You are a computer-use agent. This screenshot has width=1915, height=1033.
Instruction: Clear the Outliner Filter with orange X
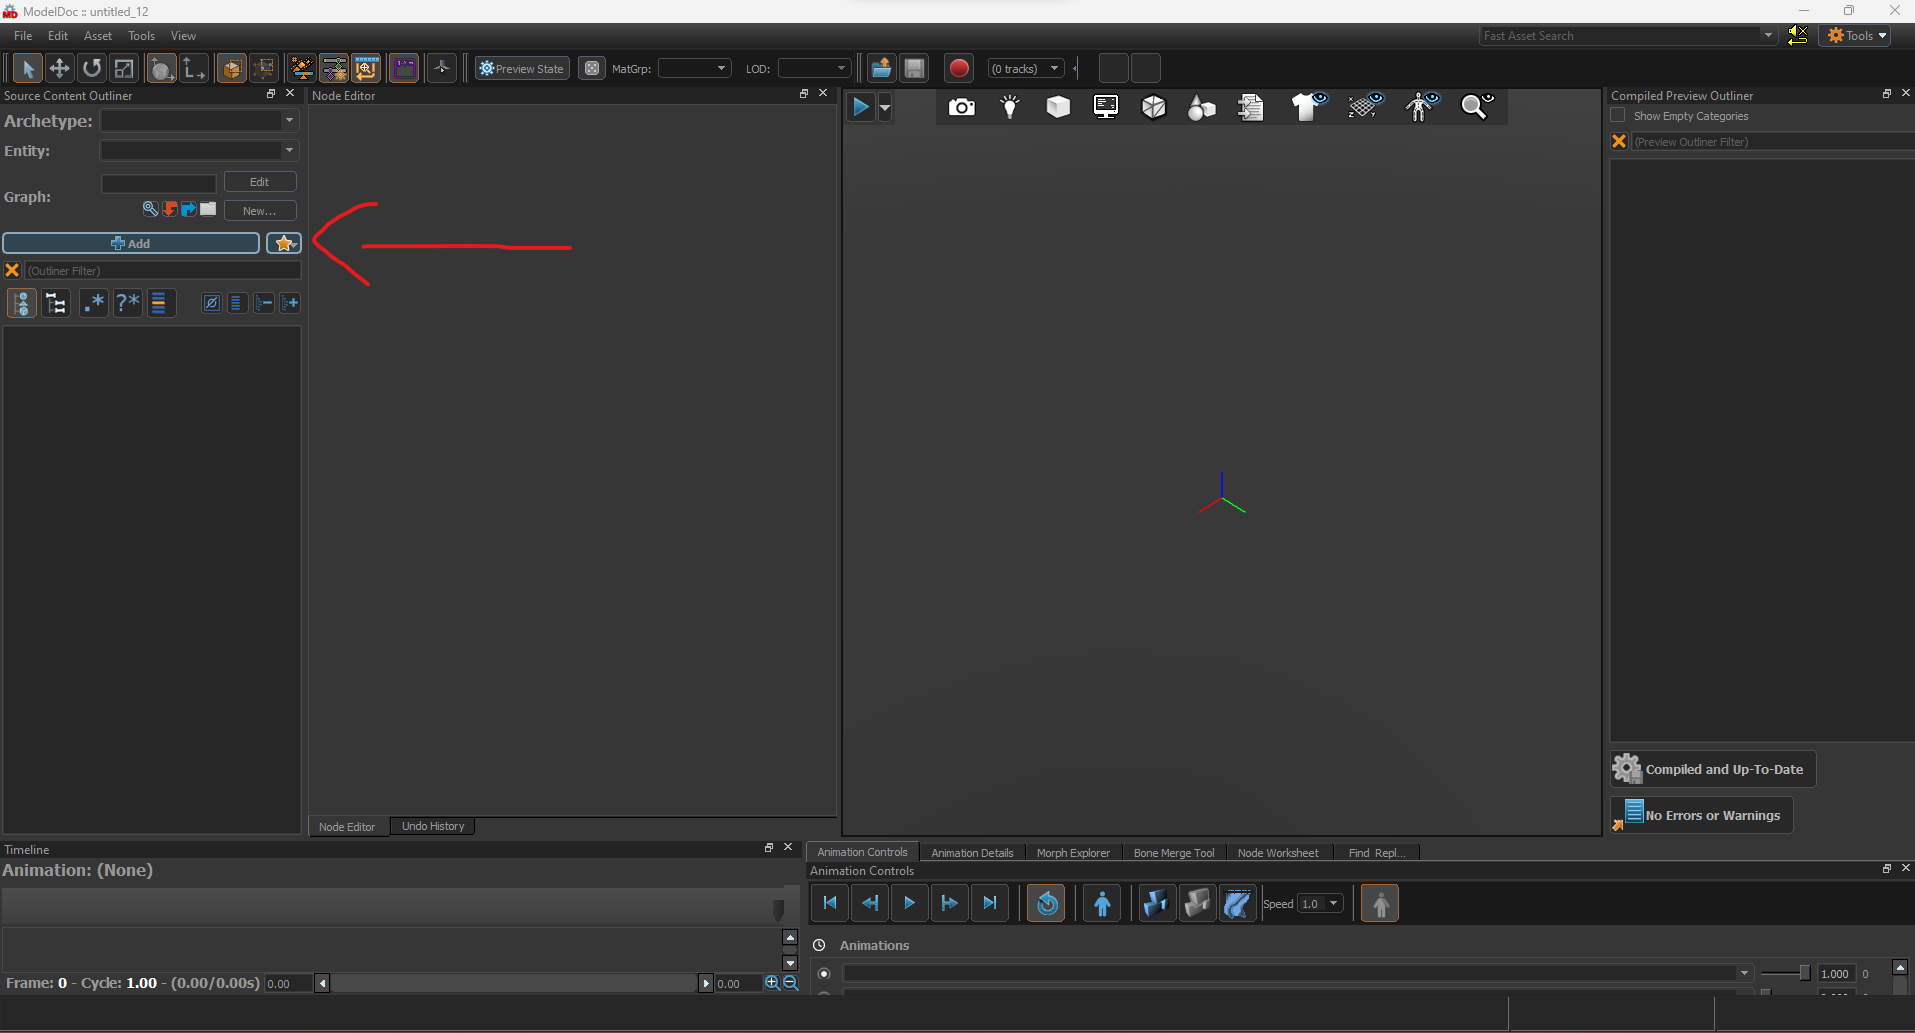12,270
